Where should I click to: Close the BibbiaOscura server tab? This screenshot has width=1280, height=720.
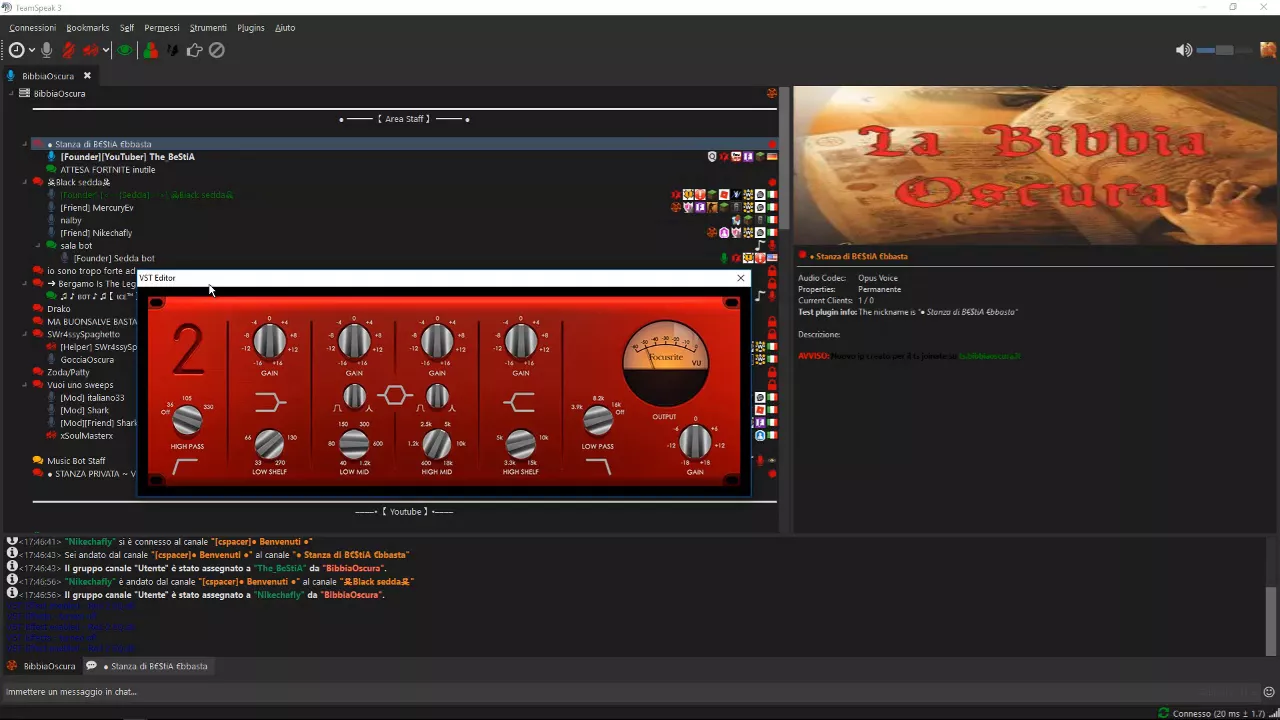[x=87, y=75]
